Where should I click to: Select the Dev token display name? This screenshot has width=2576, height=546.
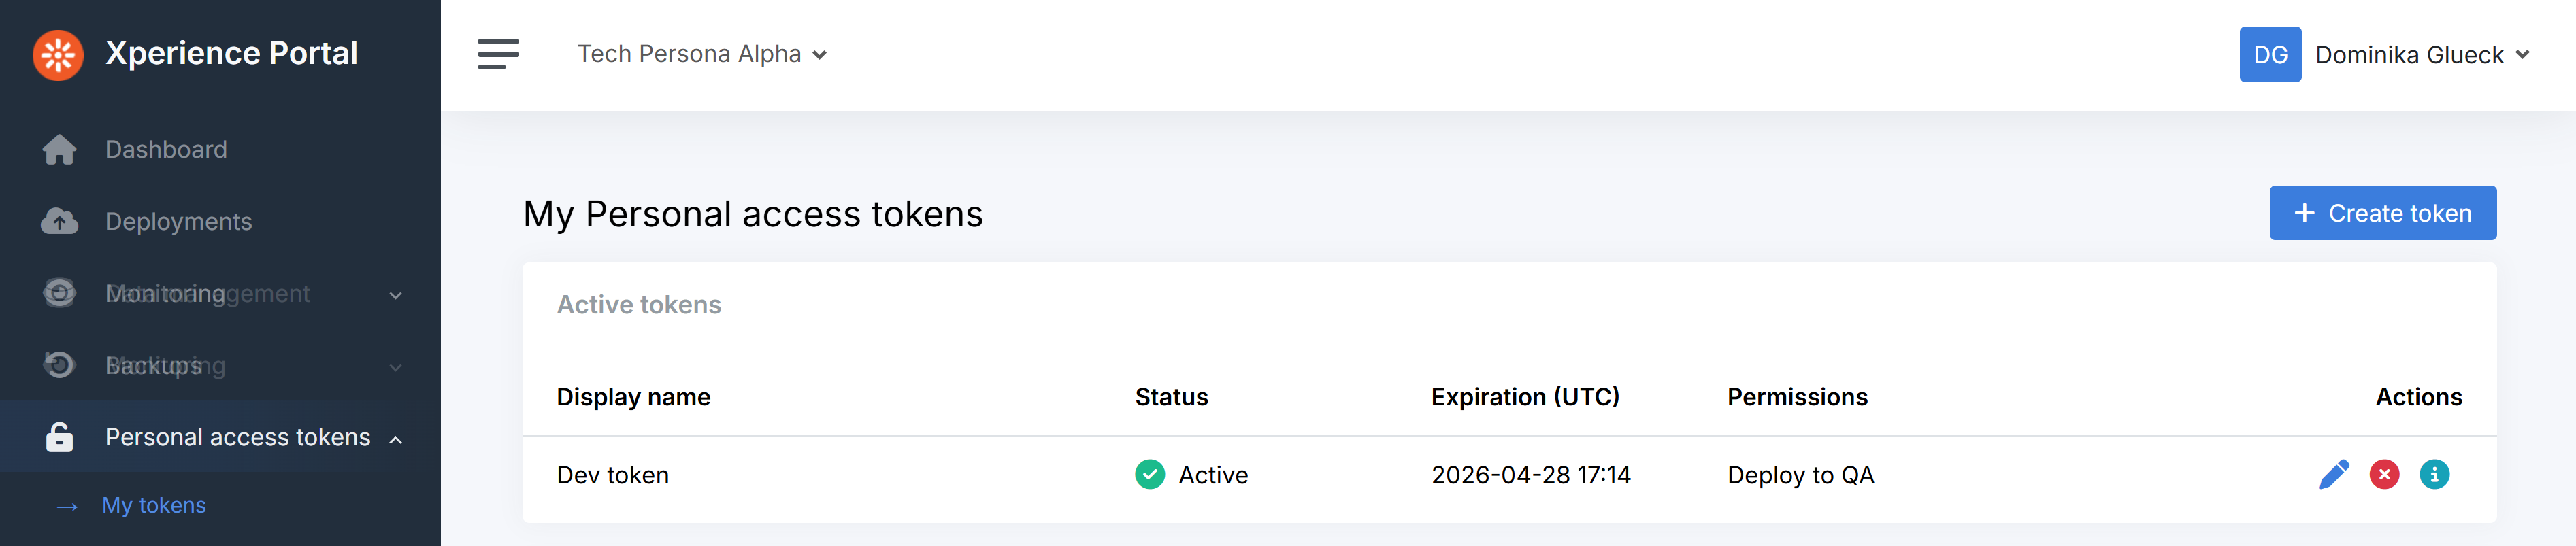pos(612,475)
